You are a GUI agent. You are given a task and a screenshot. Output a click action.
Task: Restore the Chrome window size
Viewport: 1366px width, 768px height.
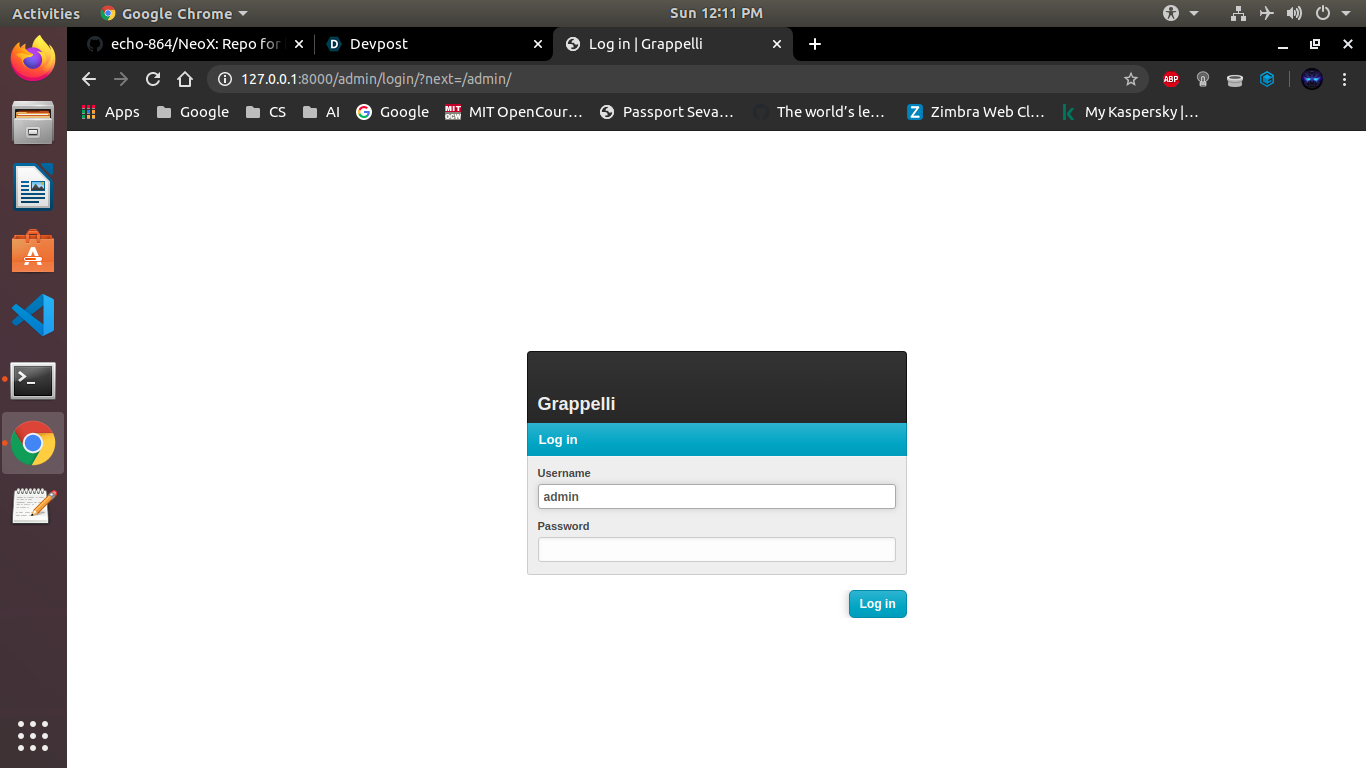coord(1315,44)
